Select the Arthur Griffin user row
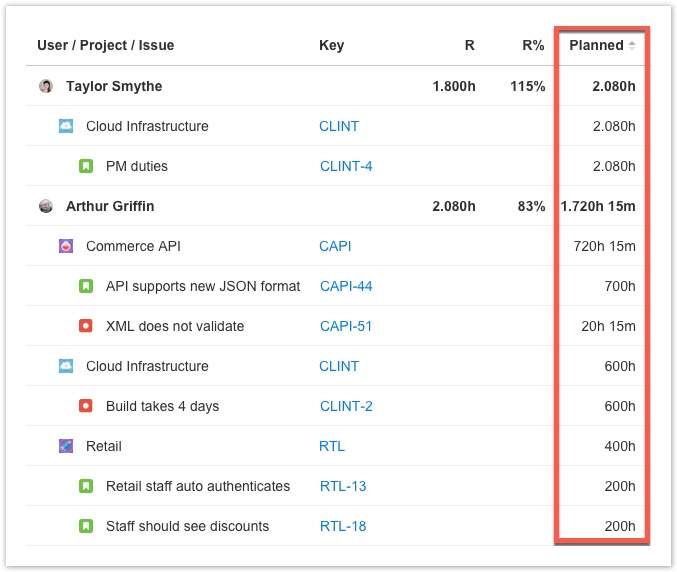 tap(110, 206)
